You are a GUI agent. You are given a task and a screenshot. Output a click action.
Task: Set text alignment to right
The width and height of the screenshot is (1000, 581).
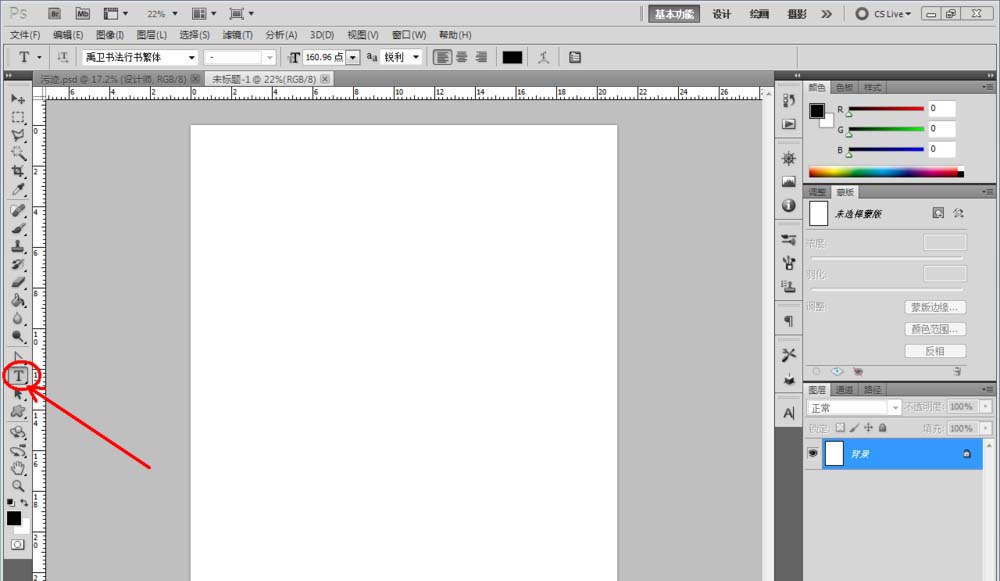(x=482, y=57)
